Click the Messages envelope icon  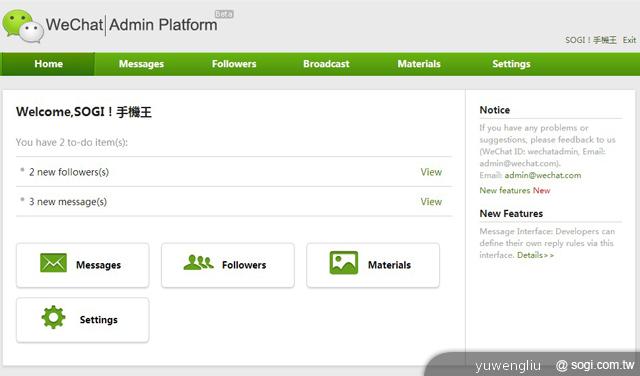coord(53,263)
